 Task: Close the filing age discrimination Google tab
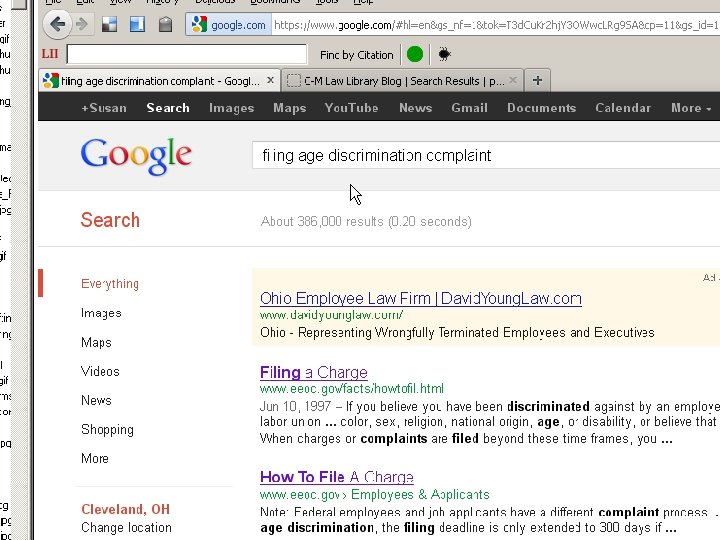coord(270,80)
